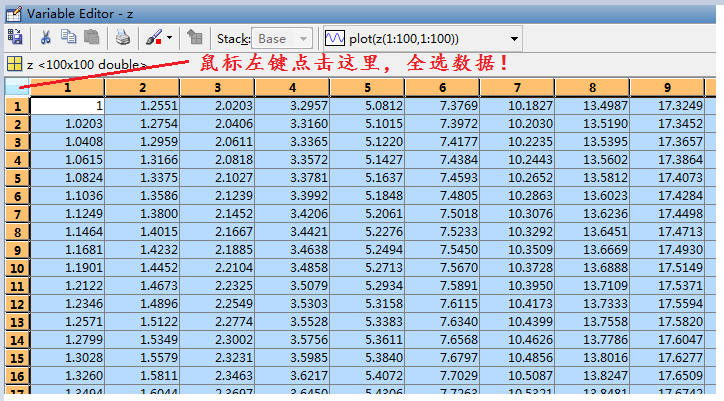Select row header 10
The height and width of the screenshot is (401, 724).
tap(18, 268)
